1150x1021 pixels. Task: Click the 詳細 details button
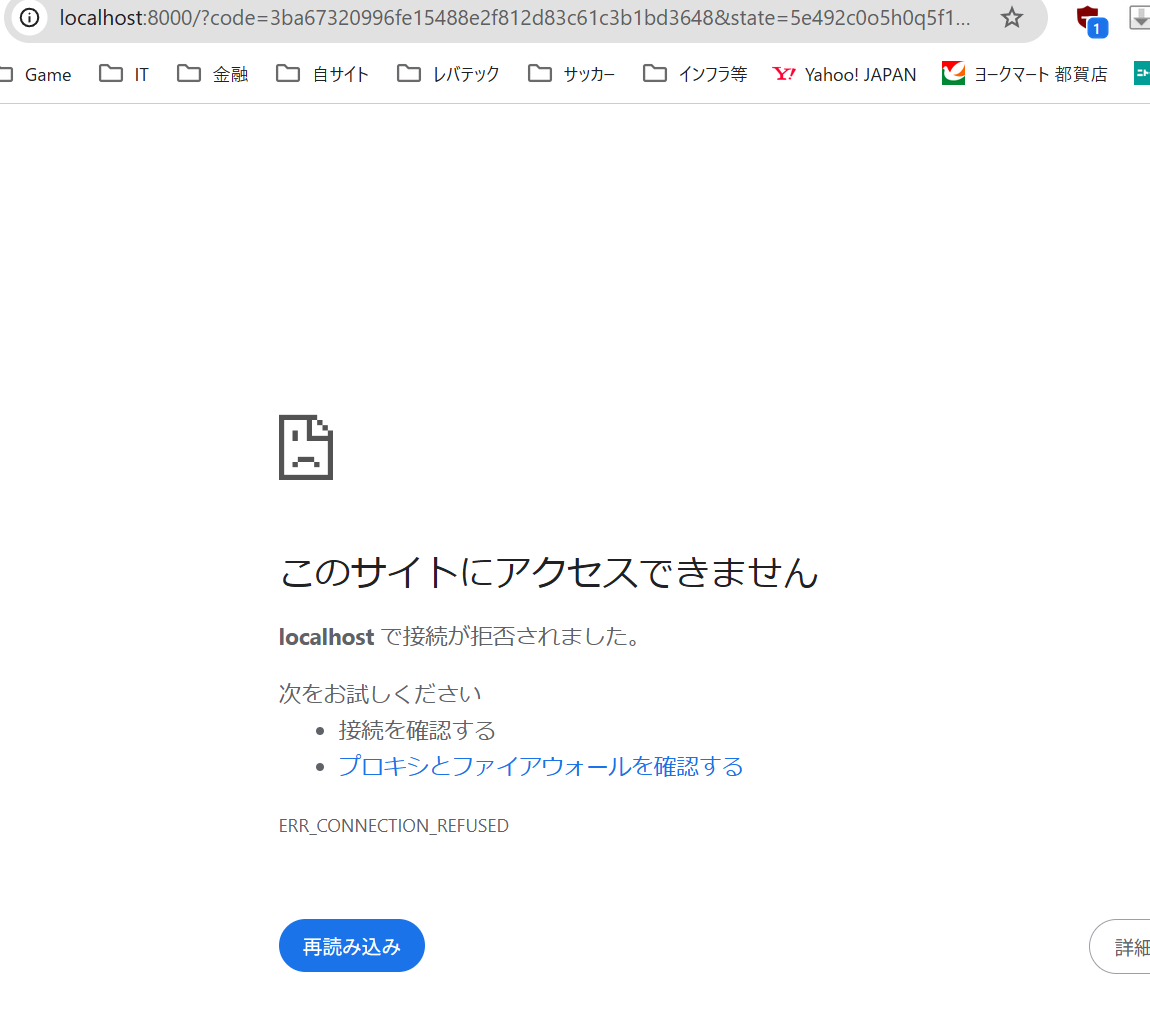pos(1120,946)
